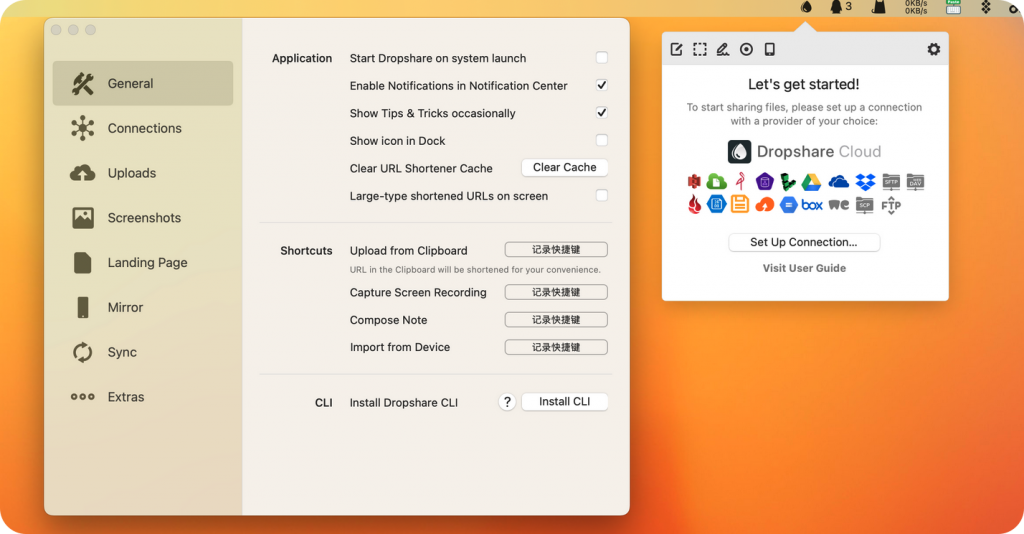1024x534 pixels.
Task: Select the OneDrive provider icon
Action: 839,181
